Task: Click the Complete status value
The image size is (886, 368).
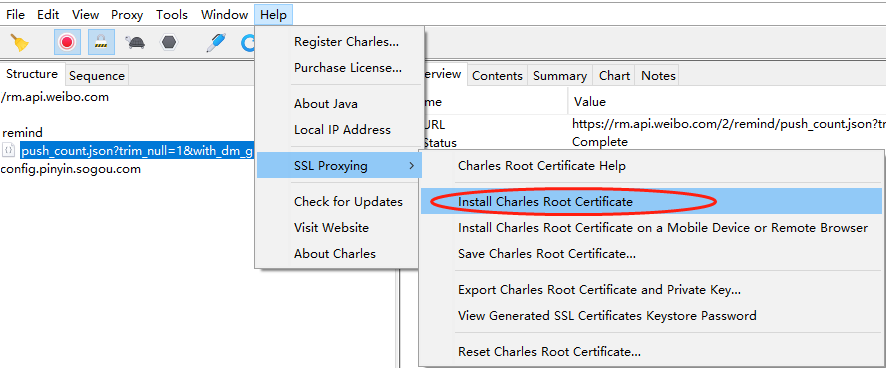Action: [x=600, y=142]
